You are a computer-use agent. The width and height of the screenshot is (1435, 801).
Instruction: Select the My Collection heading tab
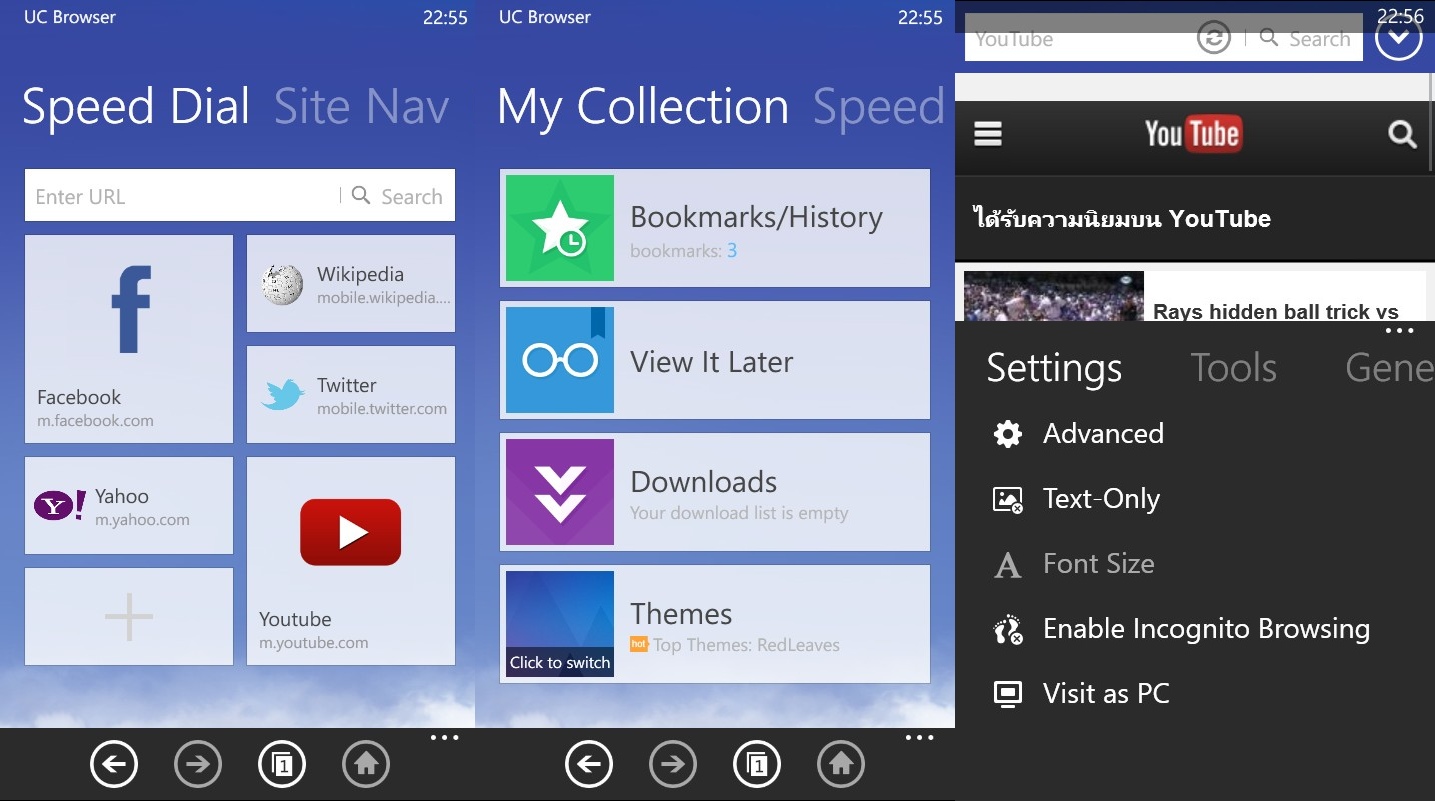click(x=643, y=107)
